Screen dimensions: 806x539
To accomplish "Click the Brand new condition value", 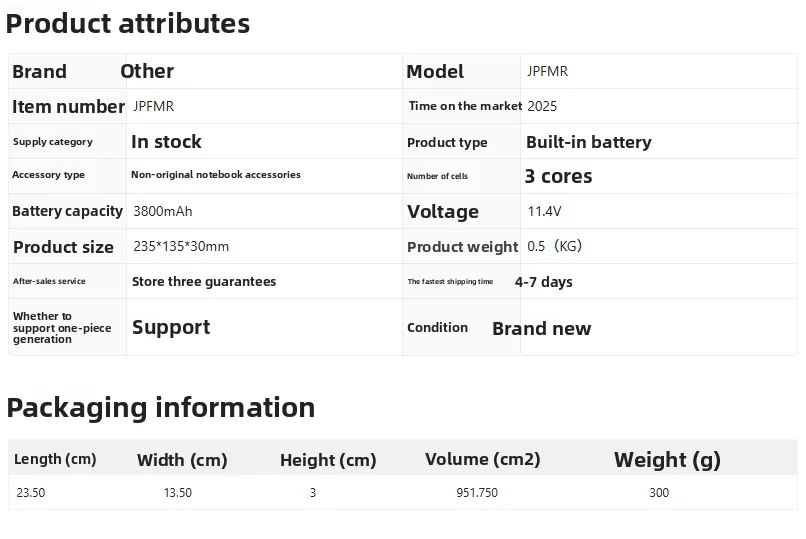I will (x=541, y=329).
